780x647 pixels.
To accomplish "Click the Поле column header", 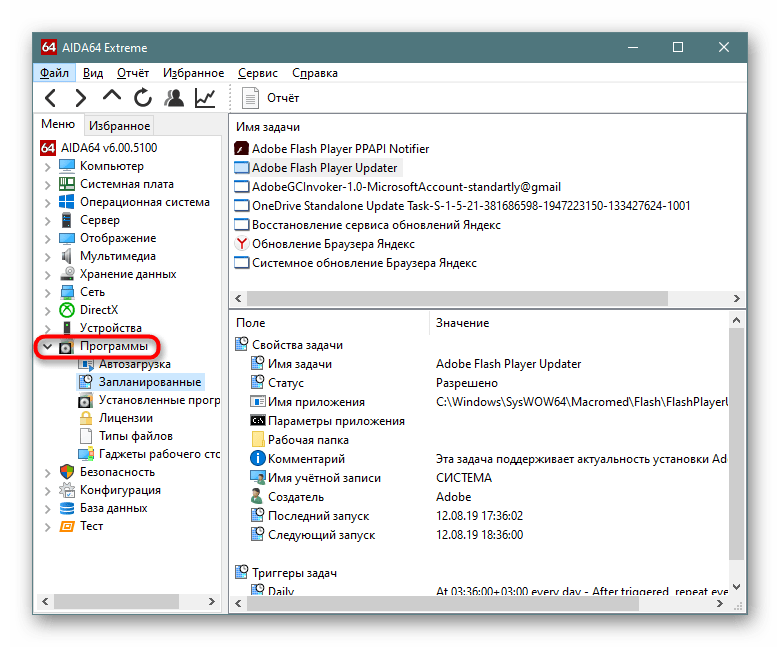I will click(251, 323).
